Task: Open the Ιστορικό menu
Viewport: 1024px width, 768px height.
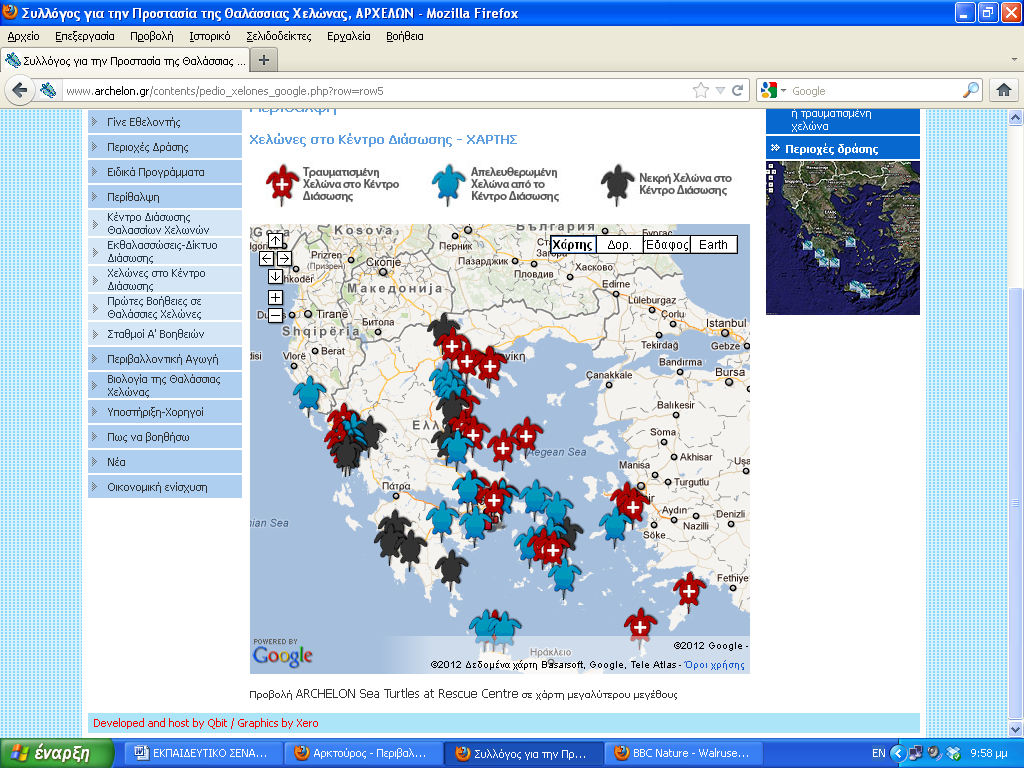Action: [x=210, y=37]
